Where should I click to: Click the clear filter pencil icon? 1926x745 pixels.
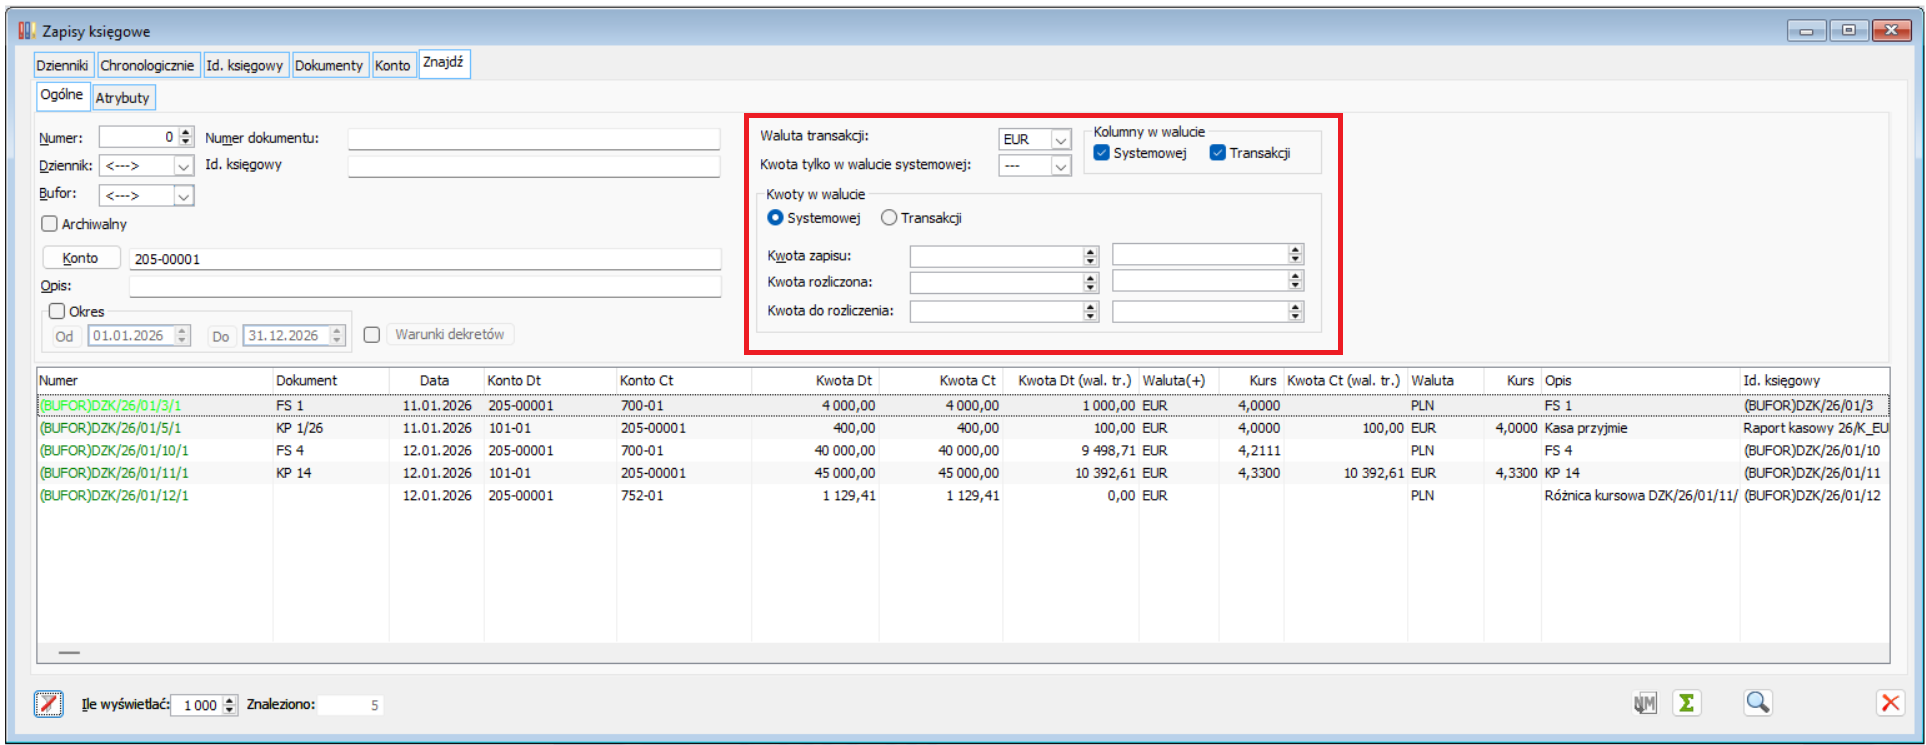point(48,704)
